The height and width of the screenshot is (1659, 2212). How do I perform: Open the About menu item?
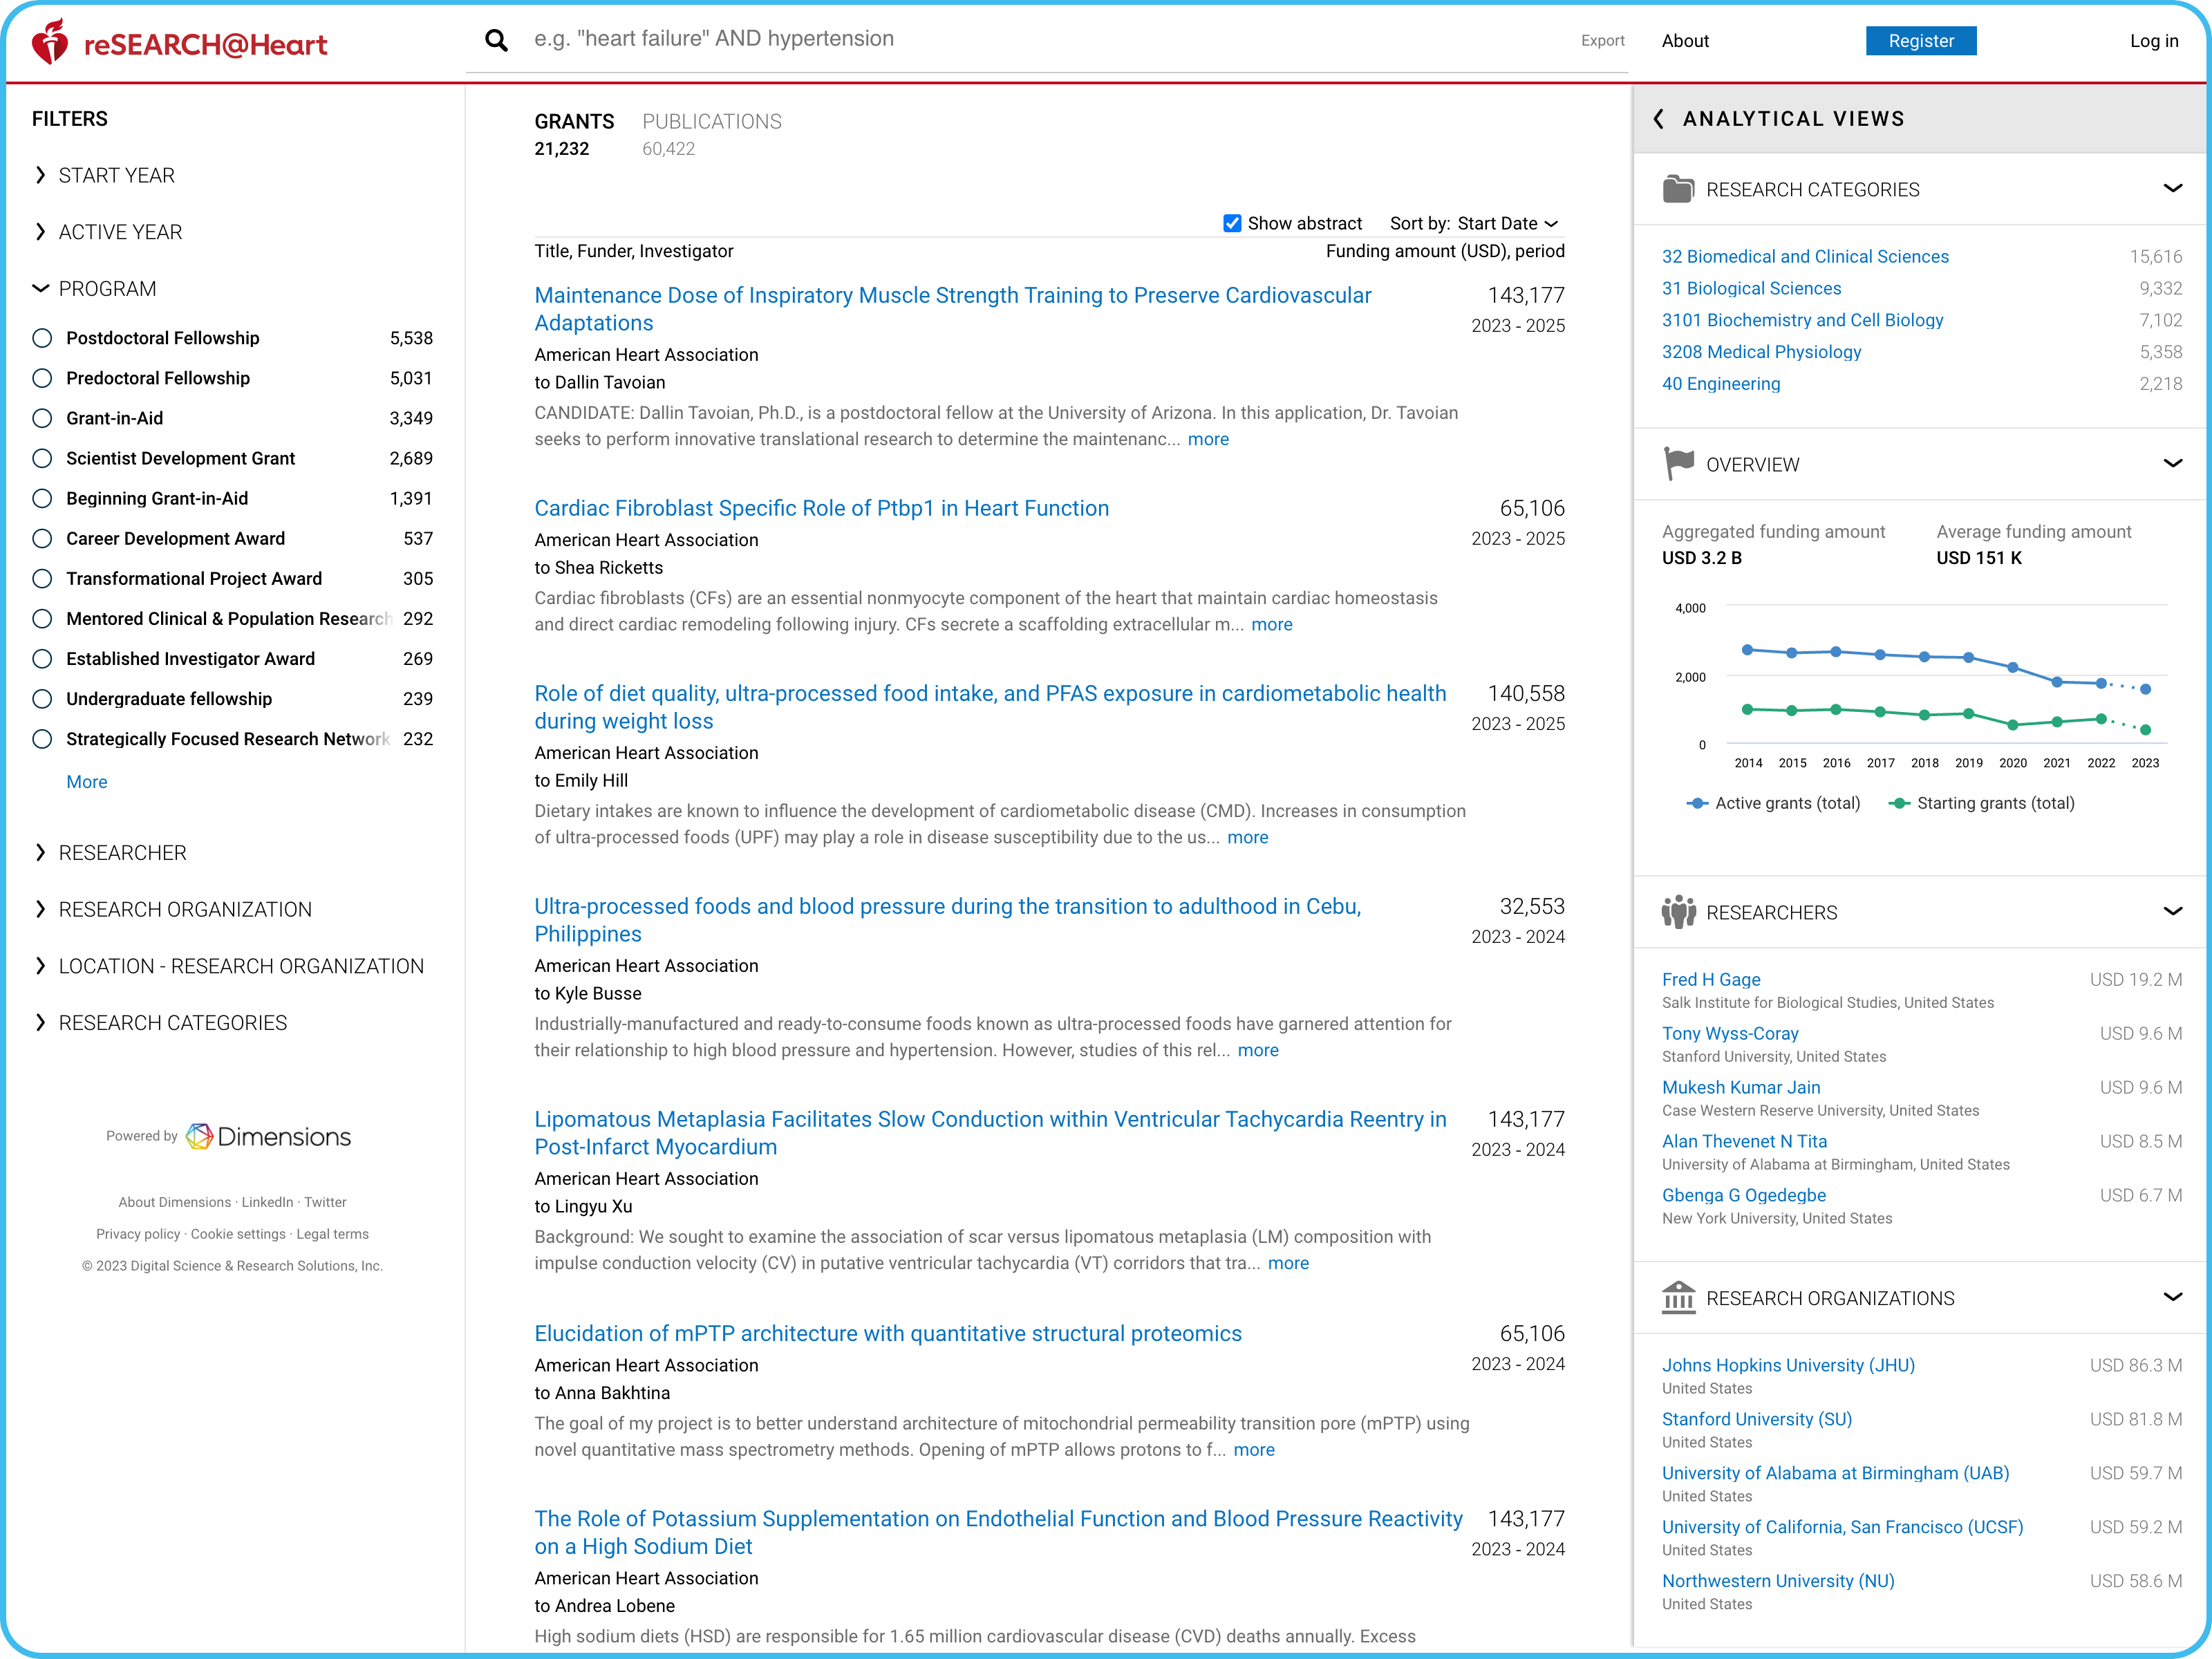pyautogui.click(x=1685, y=41)
